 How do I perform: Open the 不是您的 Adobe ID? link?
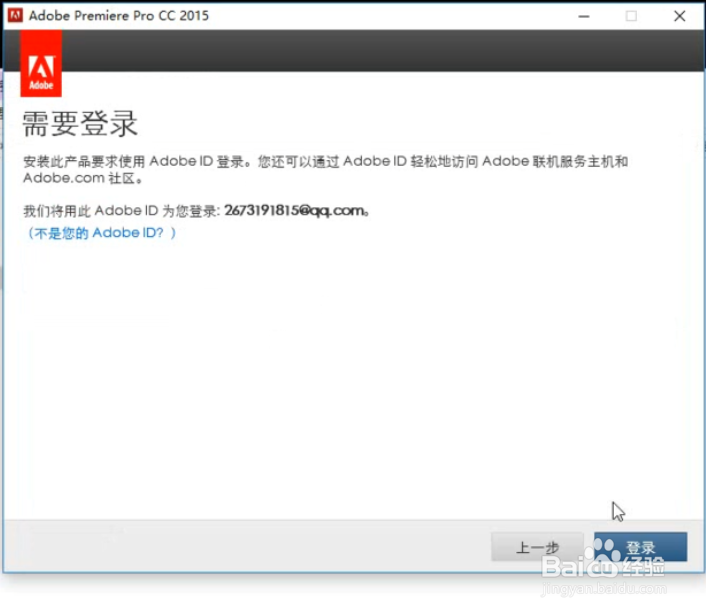click(x=101, y=233)
